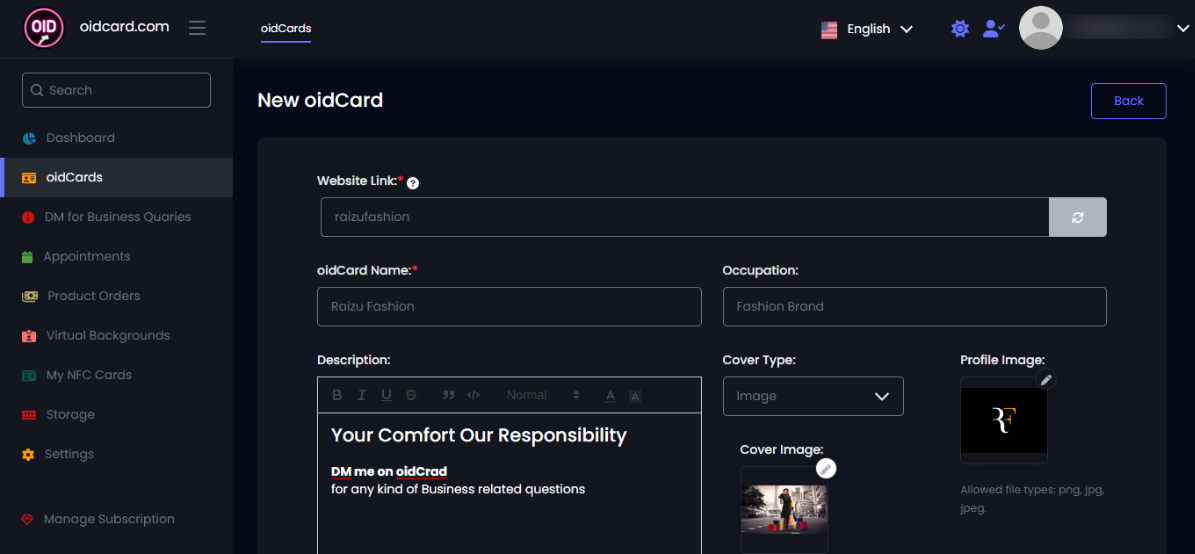Insert a blockquote using the quote icon
Viewport: 1195px width, 554px height.
[449, 395]
